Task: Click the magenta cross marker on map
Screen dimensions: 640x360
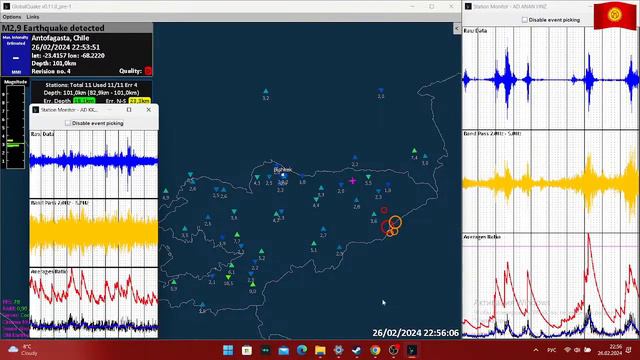Action: click(353, 181)
